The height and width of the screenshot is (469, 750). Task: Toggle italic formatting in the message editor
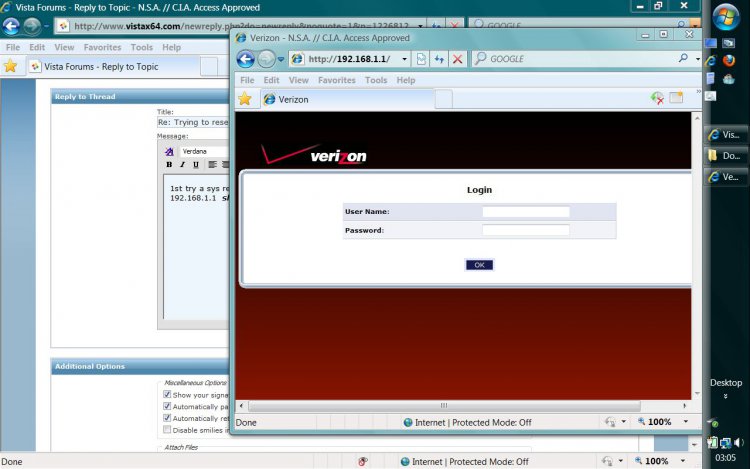coord(182,164)
